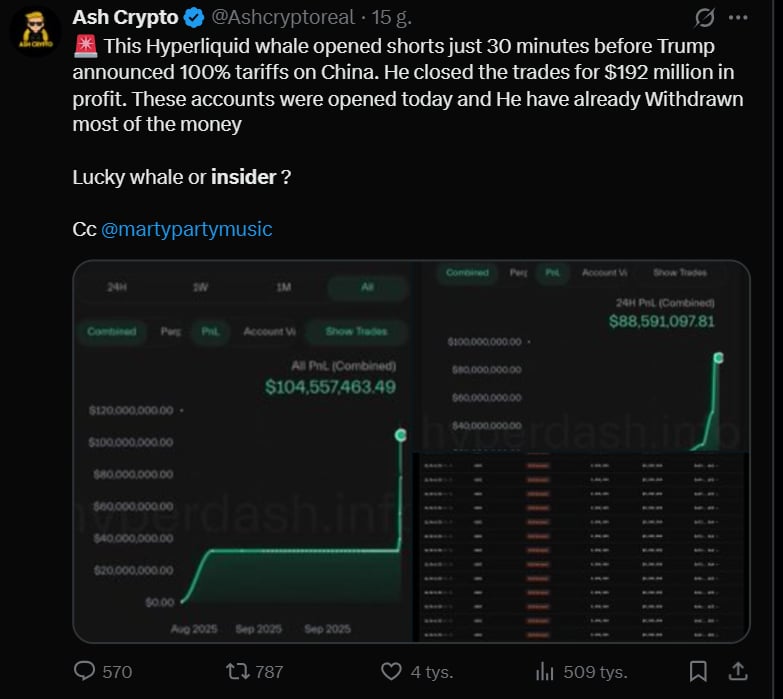Toggle 'Show Trades' in the left chart panel
This screenshot has width=783, height=699.
356,332
